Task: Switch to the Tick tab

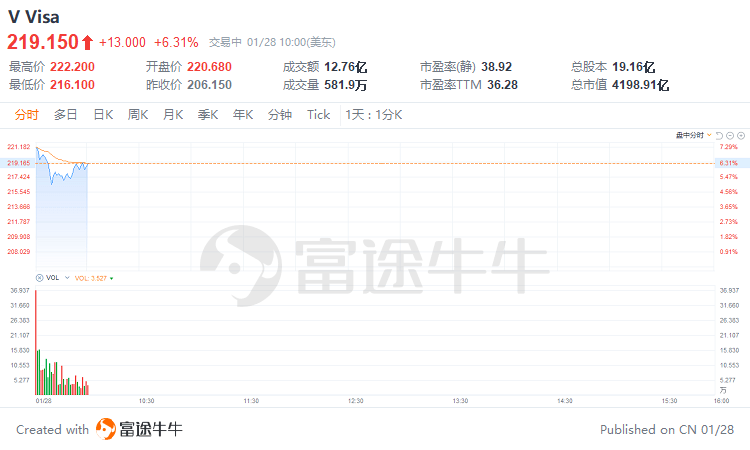Action: click(x=318, y=115)
